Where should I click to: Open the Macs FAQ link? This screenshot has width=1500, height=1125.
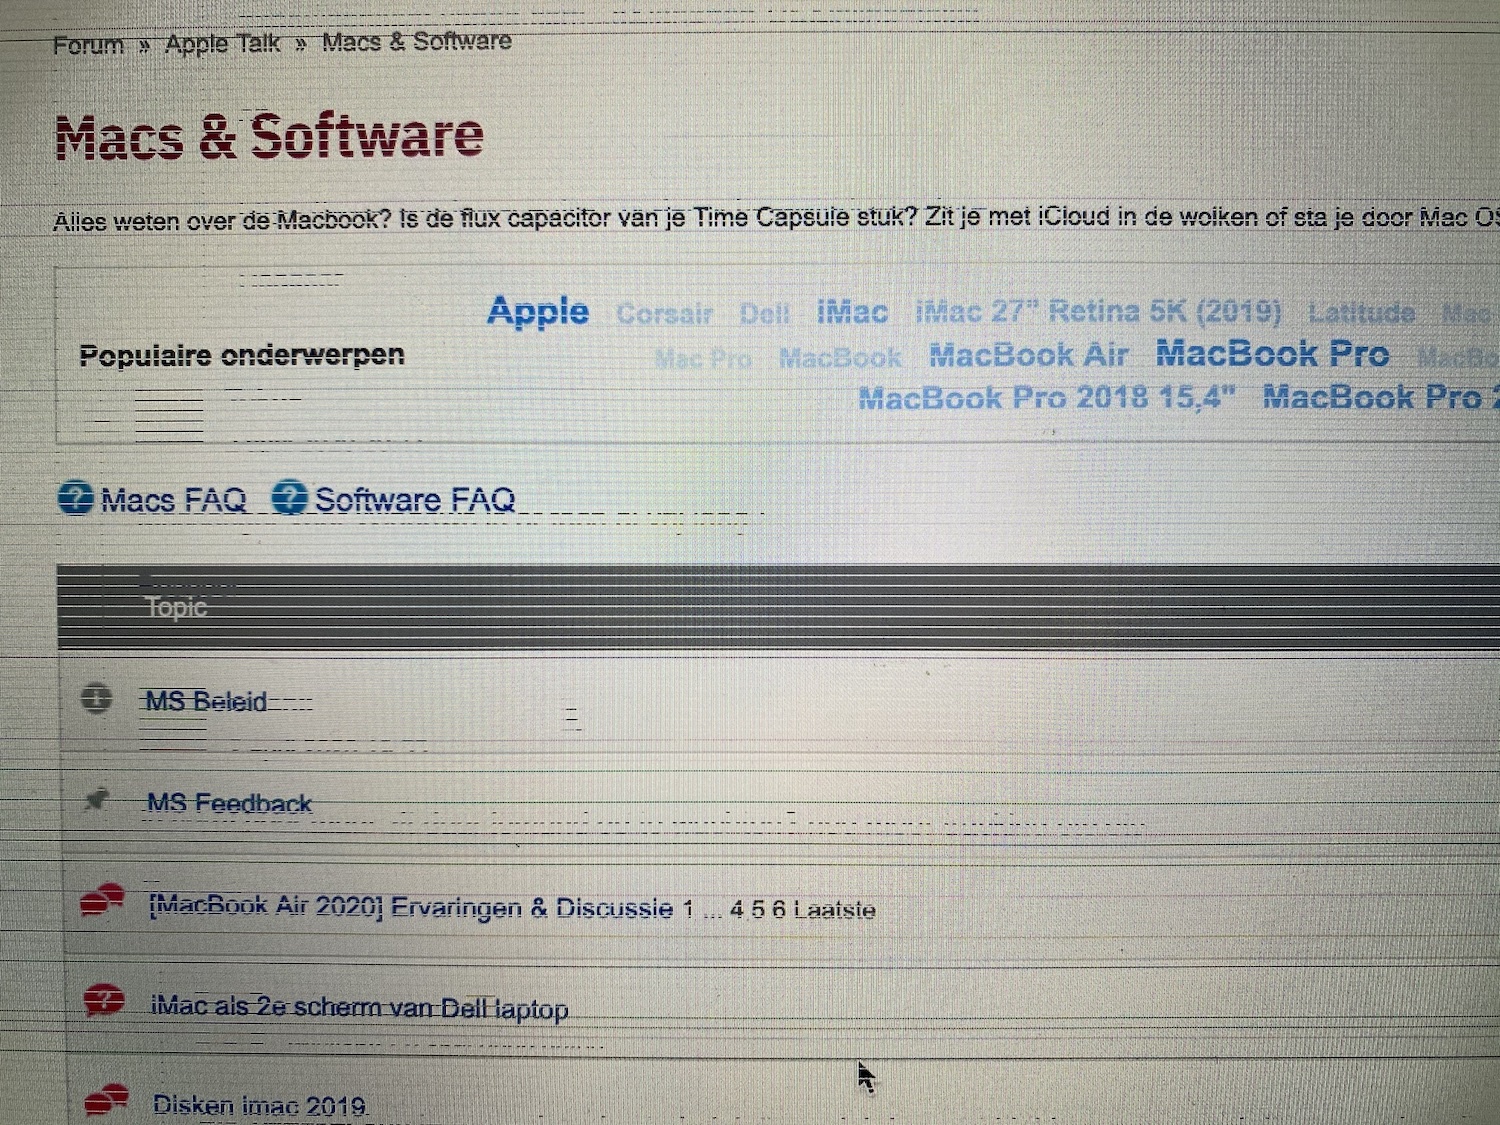click(x=173, y=499)
